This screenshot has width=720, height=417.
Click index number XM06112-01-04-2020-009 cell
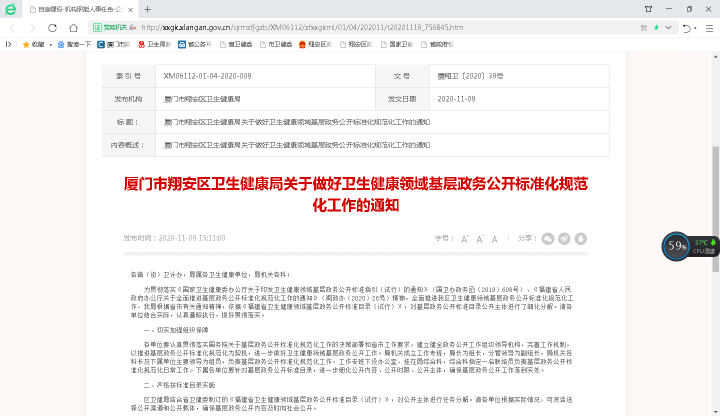click(x=265, y=76)
